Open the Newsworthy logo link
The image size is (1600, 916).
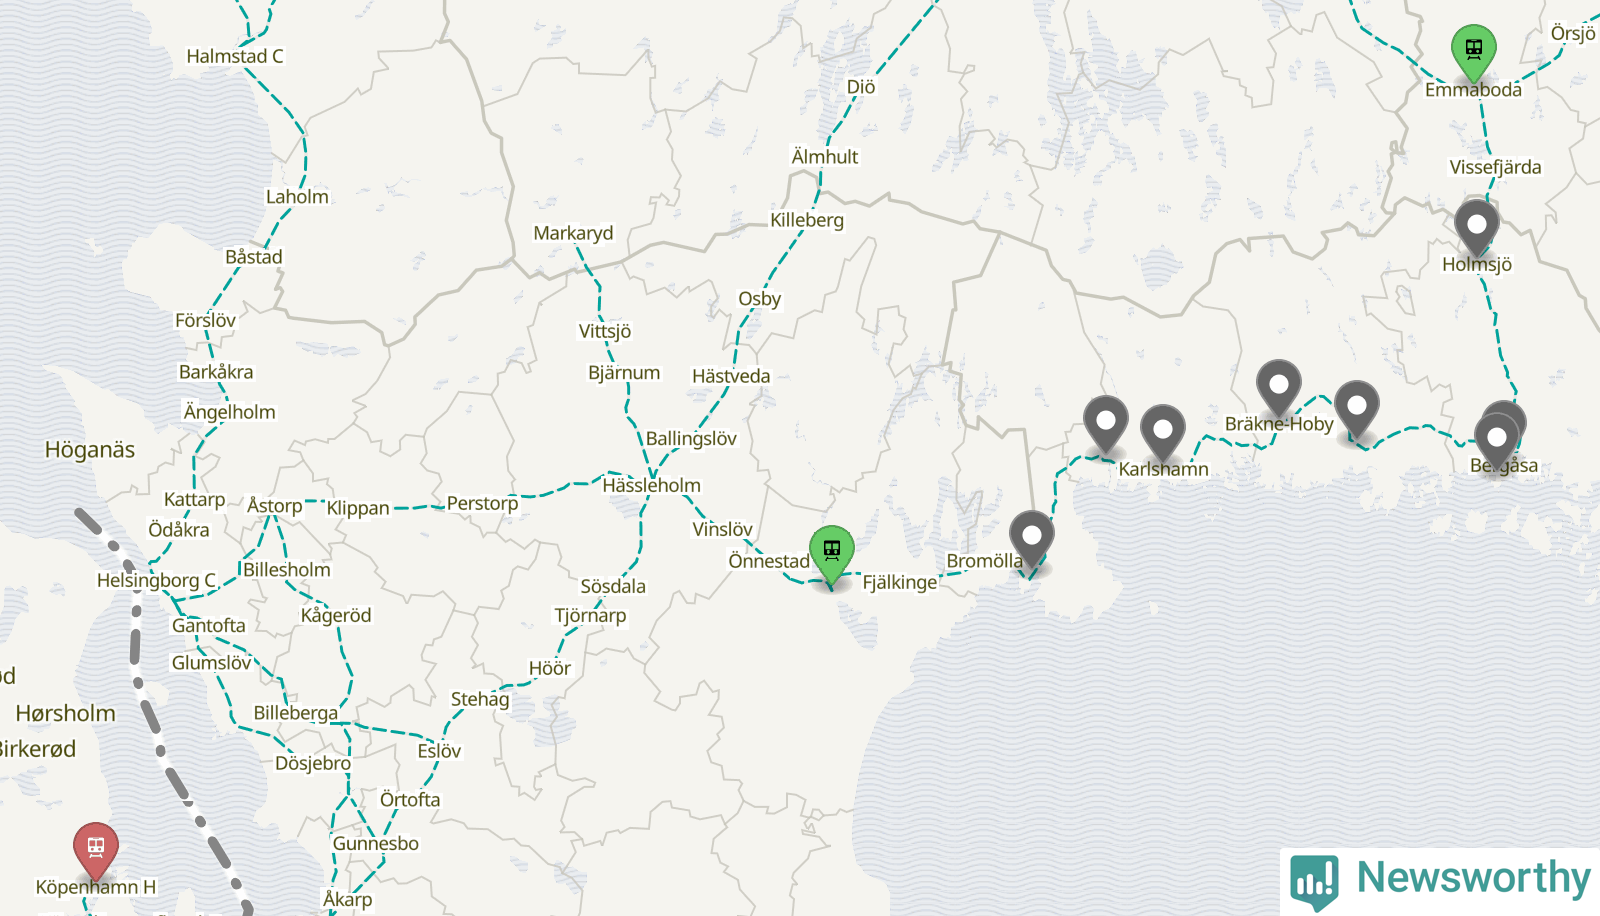point(1440,881)
